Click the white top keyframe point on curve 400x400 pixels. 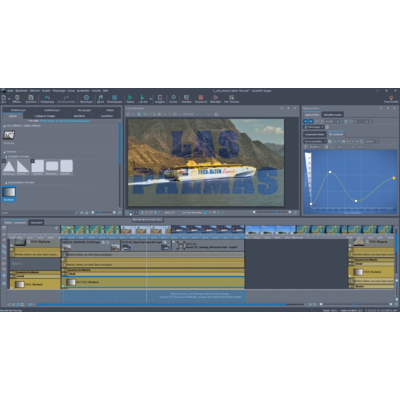(x=330, y=172)
